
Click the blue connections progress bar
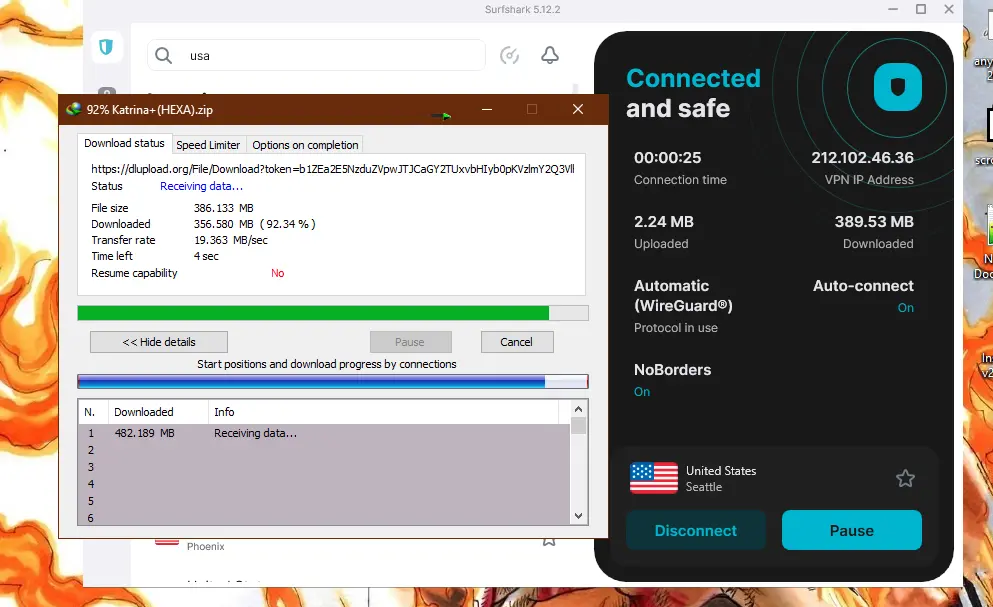tap(332, 381)
